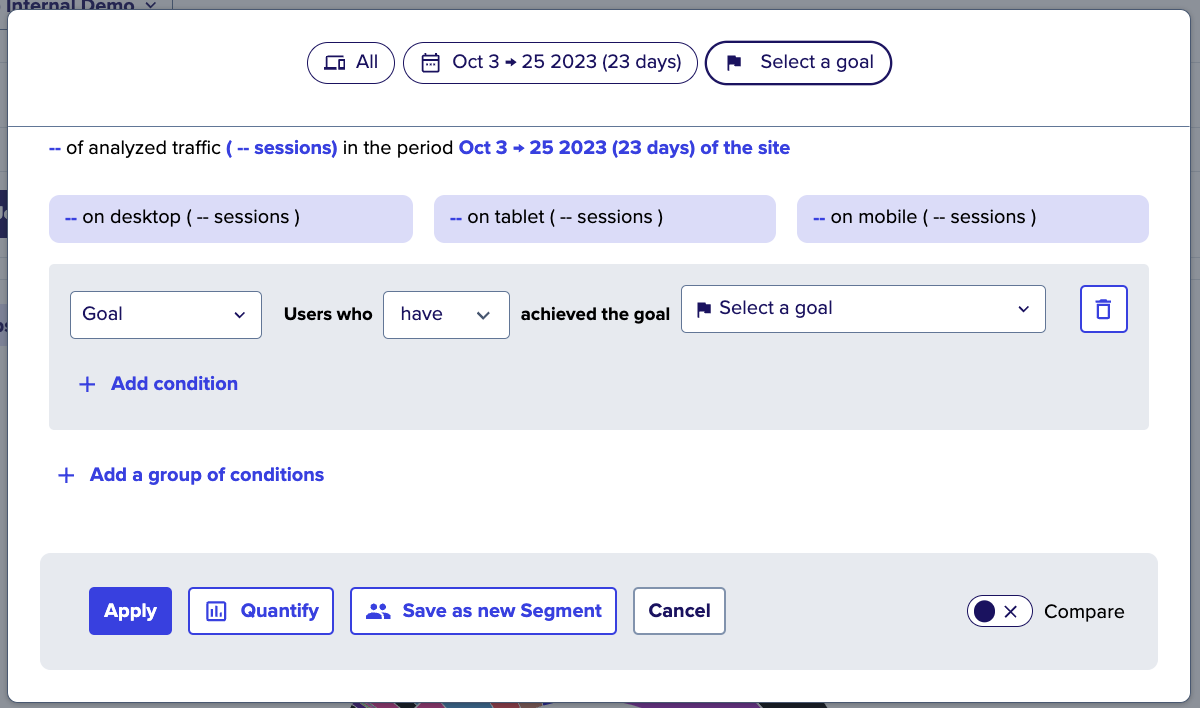
Task: Click the flag icon inside the goal selection dropdown
Action: 702,309
